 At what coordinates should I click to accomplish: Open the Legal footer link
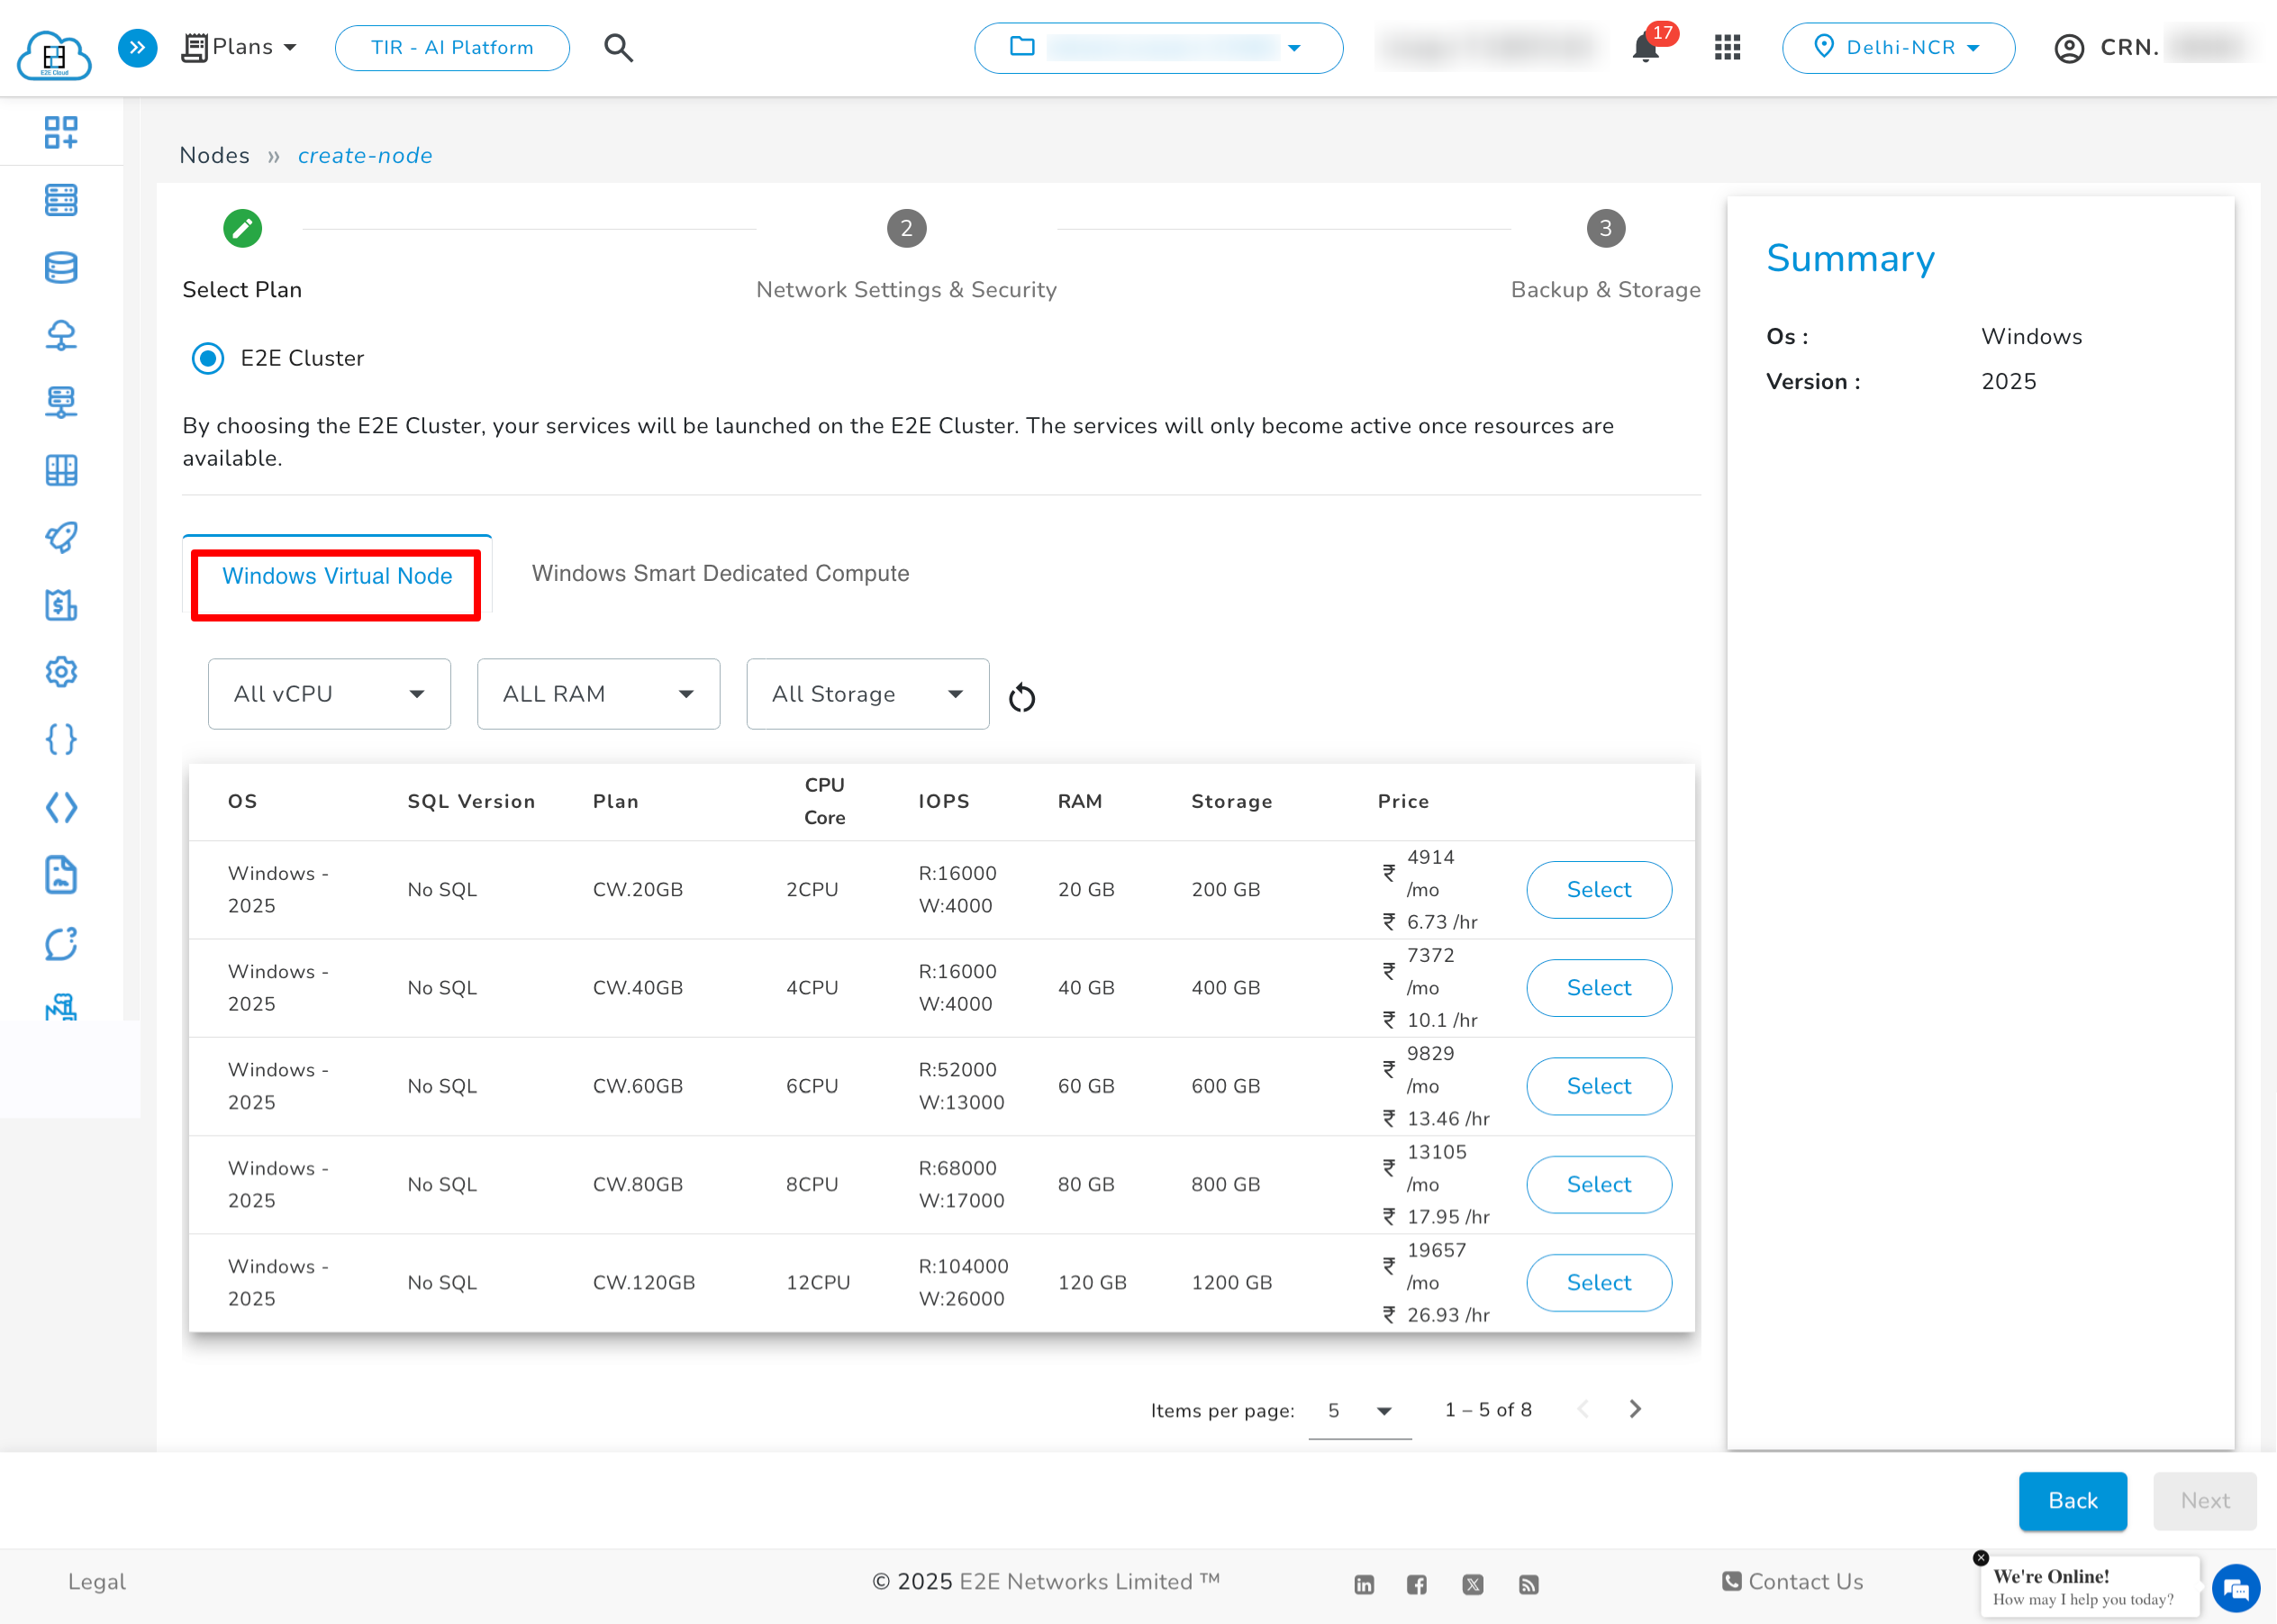coord(97,1582)
